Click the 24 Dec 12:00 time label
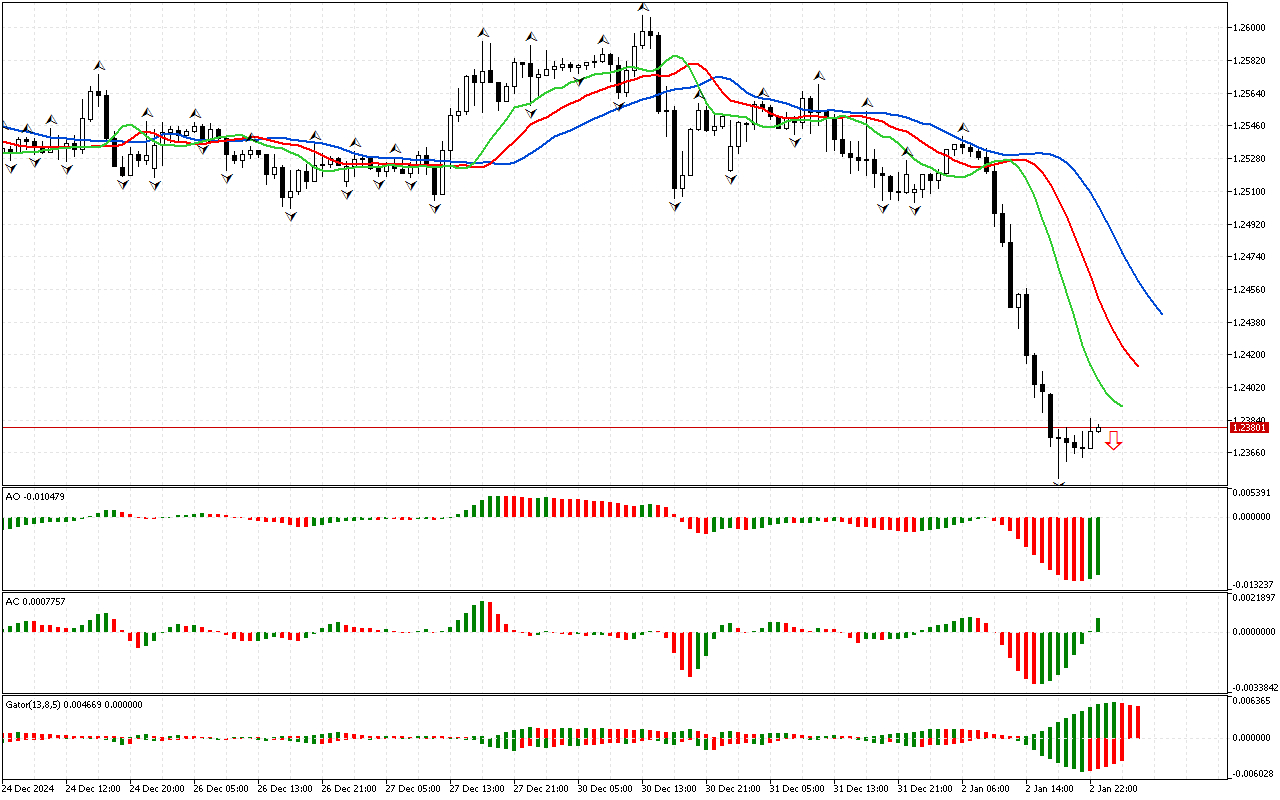Image resolution: width=1280 pixels, height=800 pixels. (x=93, y=789)
